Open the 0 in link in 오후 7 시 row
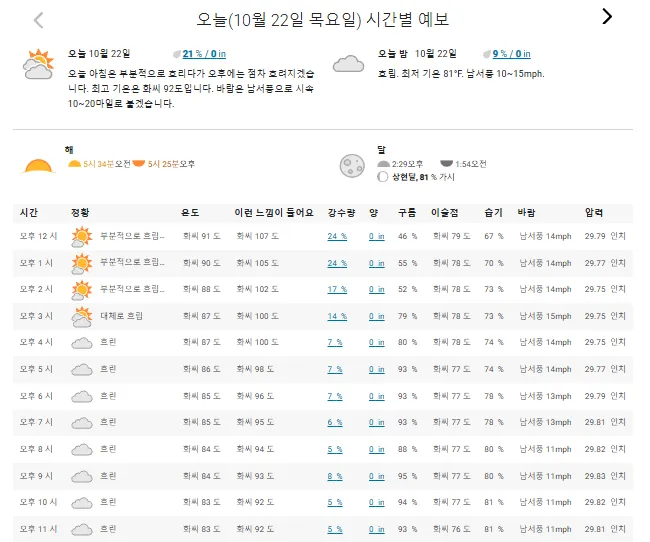 click(x=376, y=422)
